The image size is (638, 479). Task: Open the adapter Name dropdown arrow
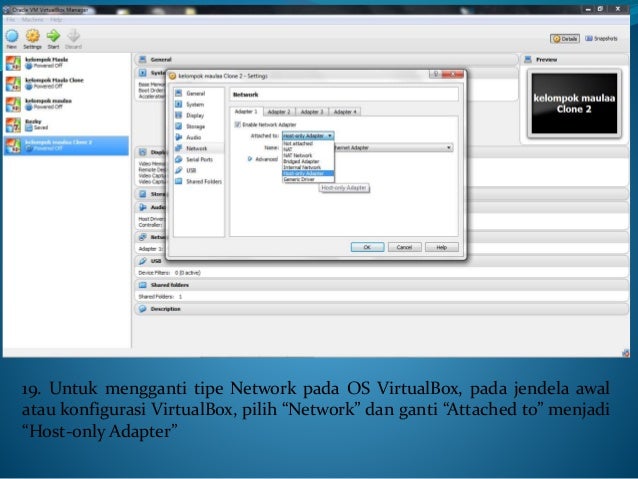click(x=448, y=148)
